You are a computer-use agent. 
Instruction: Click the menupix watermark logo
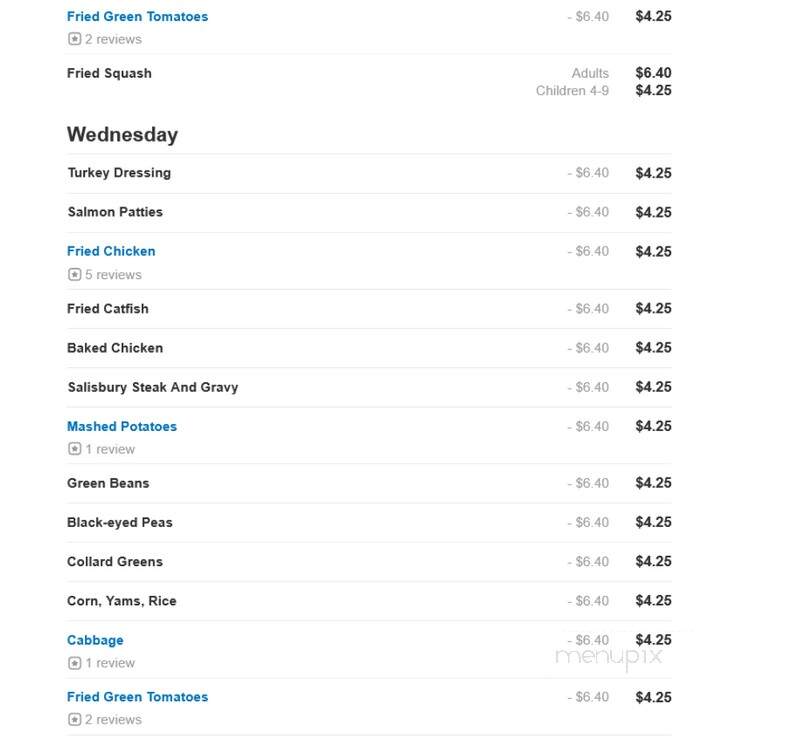(609, 658)
